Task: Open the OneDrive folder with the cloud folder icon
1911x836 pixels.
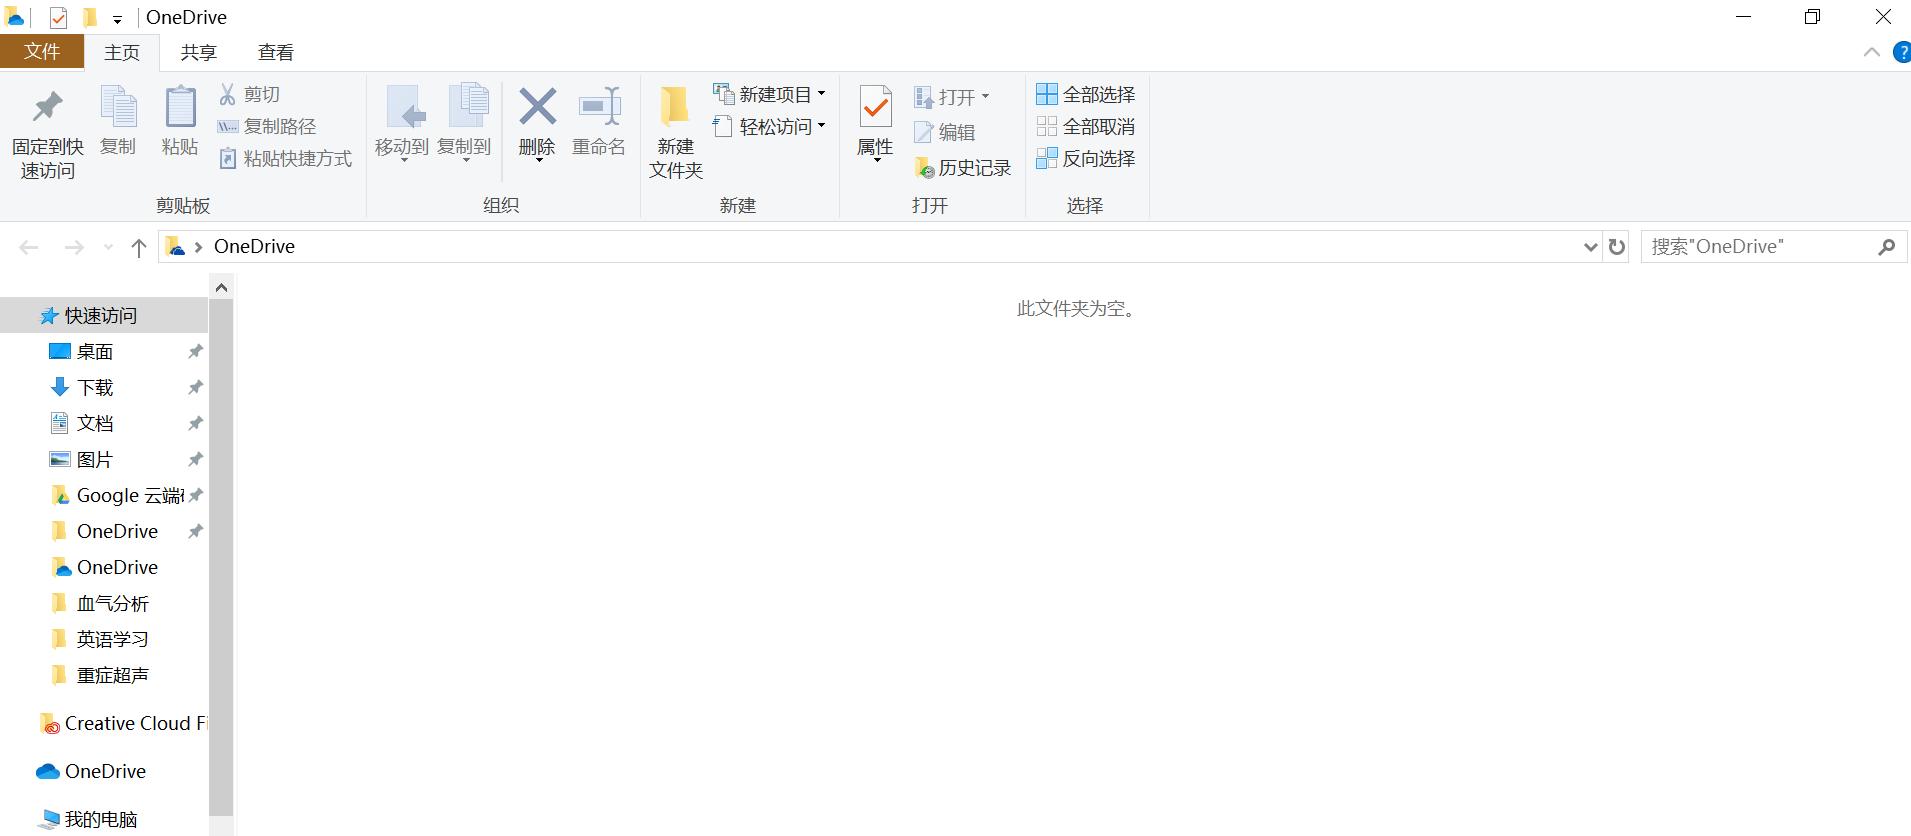Action: point(104,568)
